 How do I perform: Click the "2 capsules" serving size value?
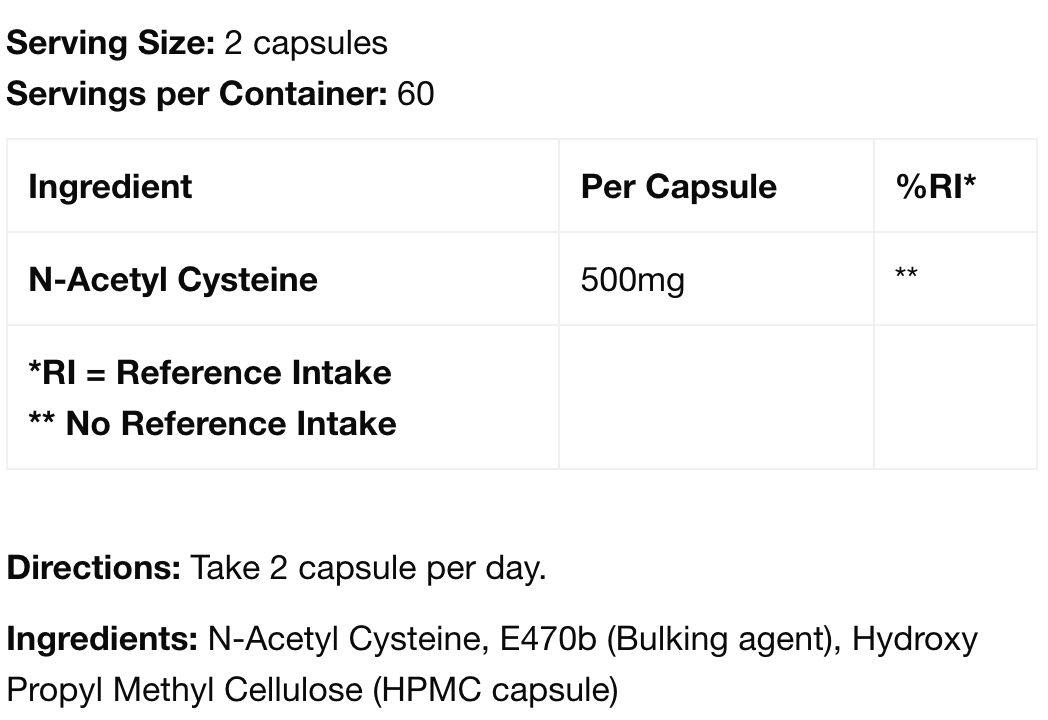(306, 43)
